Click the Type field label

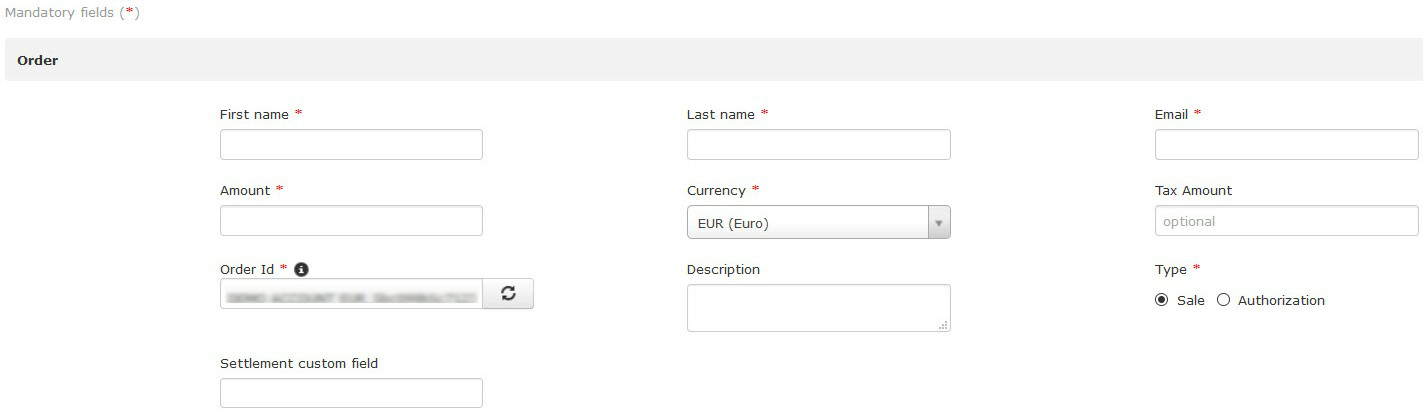point(1170,270)
